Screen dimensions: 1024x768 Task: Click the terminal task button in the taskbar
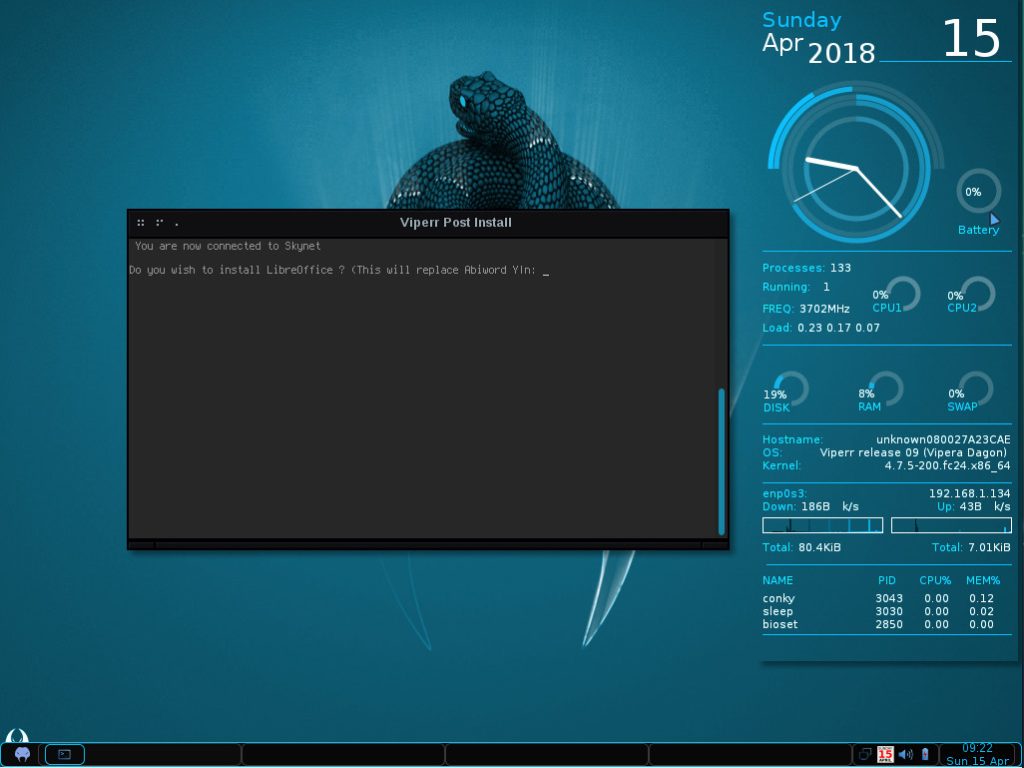point(64,754)
